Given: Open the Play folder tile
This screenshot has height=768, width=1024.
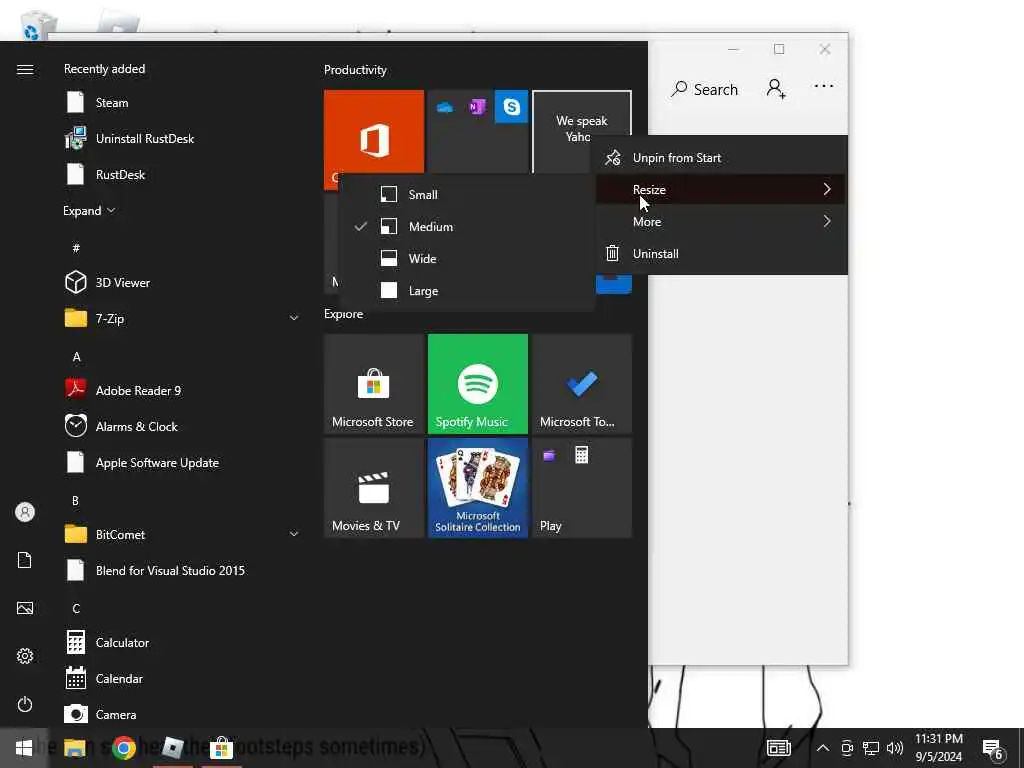Looking at the screenshot, I should coord(582,488).
